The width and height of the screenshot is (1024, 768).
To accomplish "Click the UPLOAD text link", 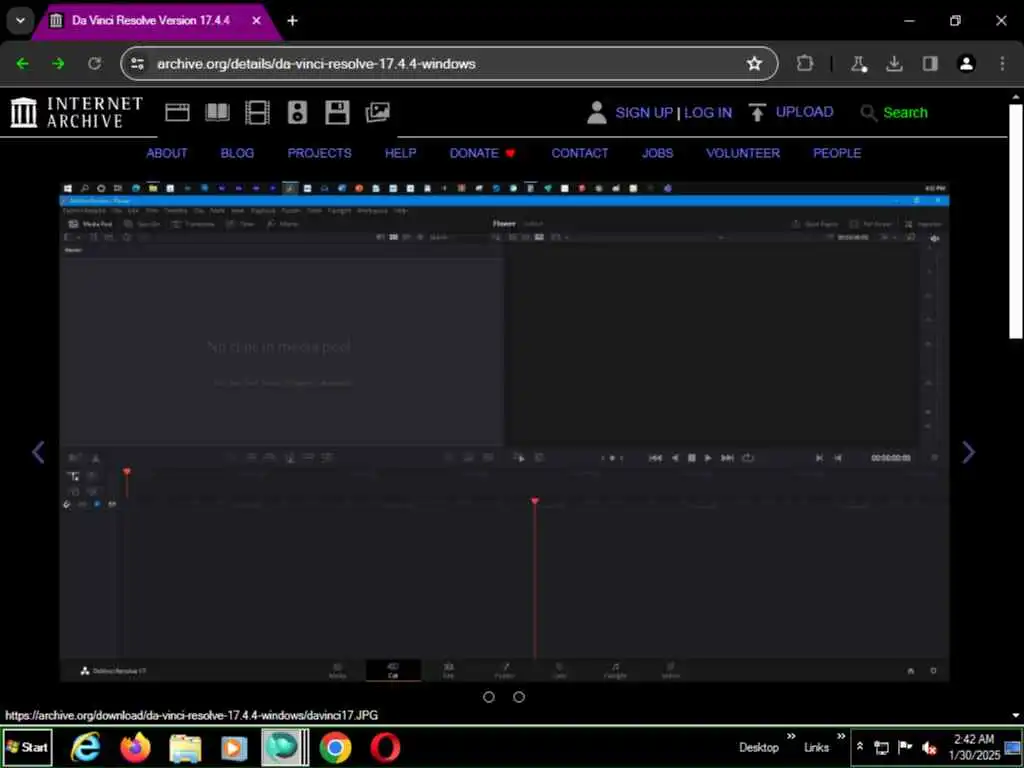I will point(804,112).
